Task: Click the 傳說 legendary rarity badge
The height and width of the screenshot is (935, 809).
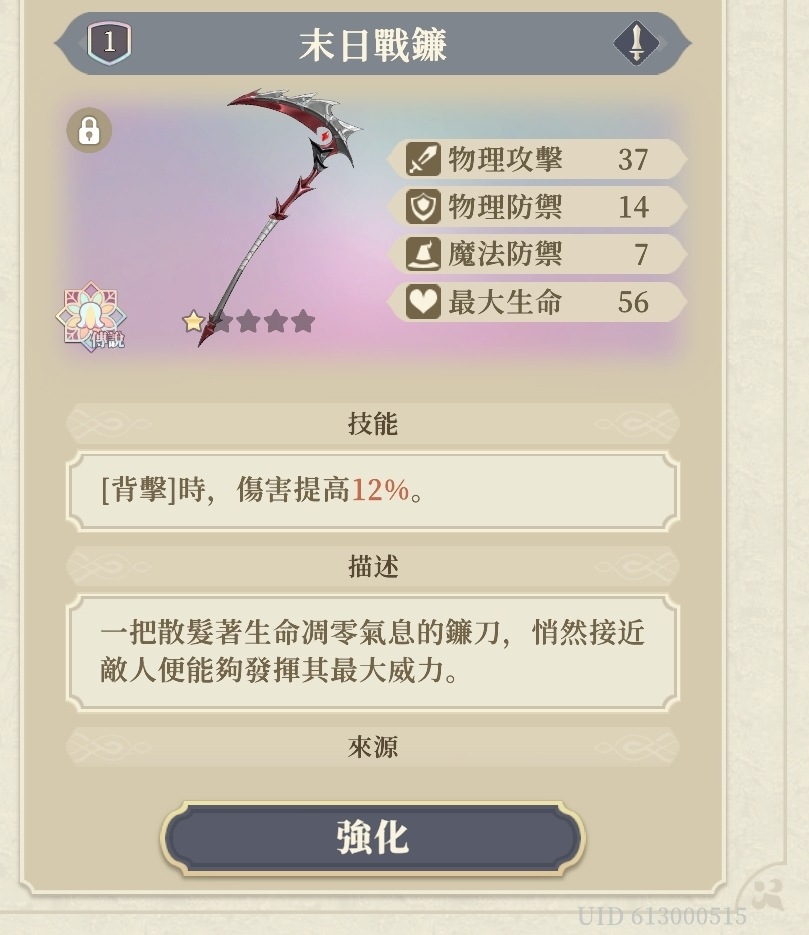Action: tap(91, 316)
